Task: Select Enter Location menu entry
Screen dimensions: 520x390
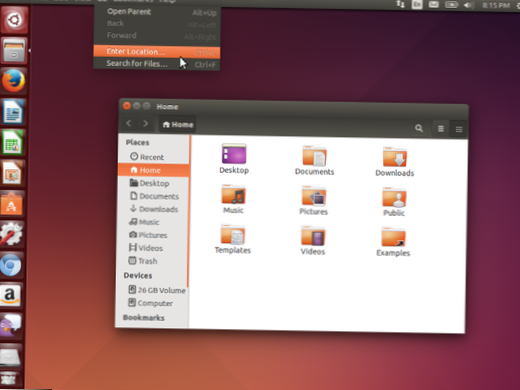Action: point(157,52)
